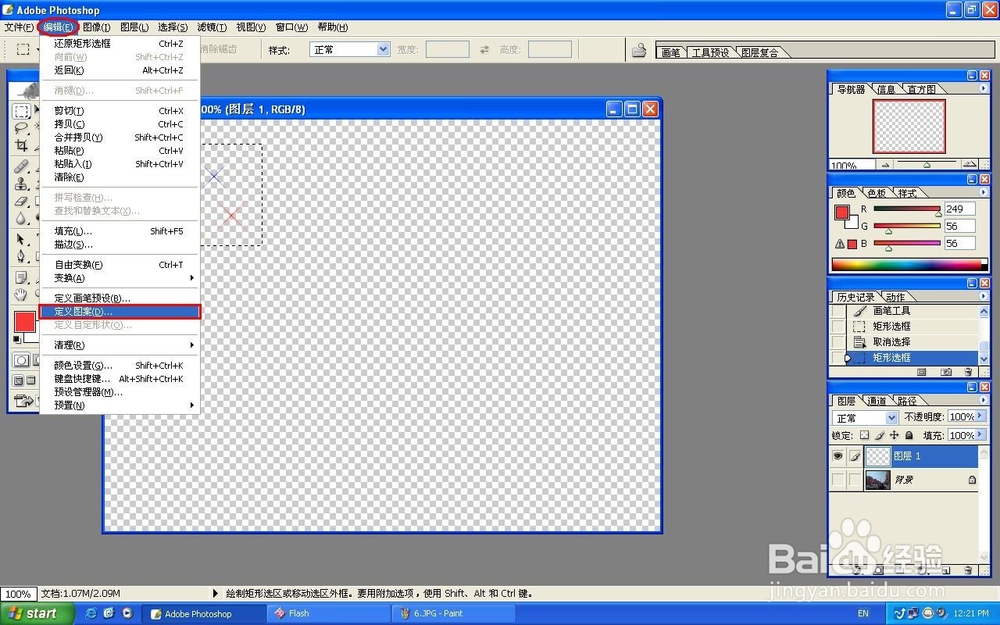This screenshot has height=625, width=1000.
Task: Open the 填充 fill slider arrow
Action: [980, 435]
